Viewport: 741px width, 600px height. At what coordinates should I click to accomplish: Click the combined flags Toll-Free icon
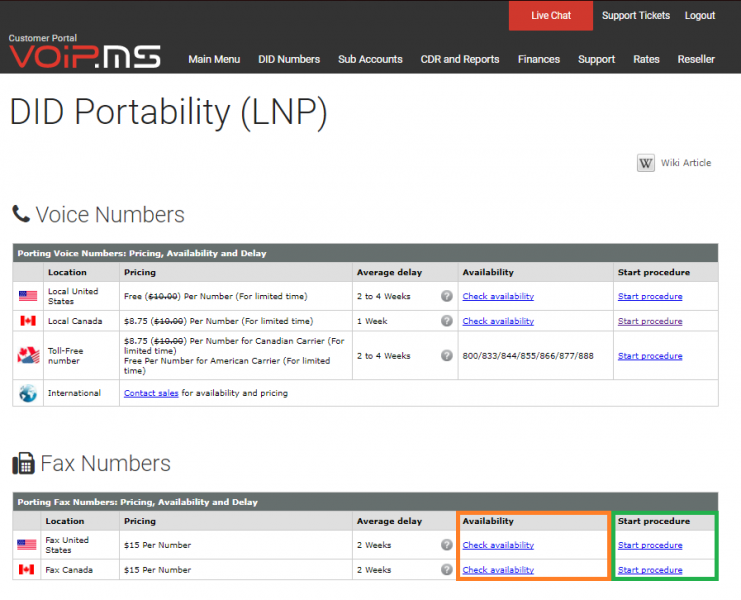click(x=28, y=355)
